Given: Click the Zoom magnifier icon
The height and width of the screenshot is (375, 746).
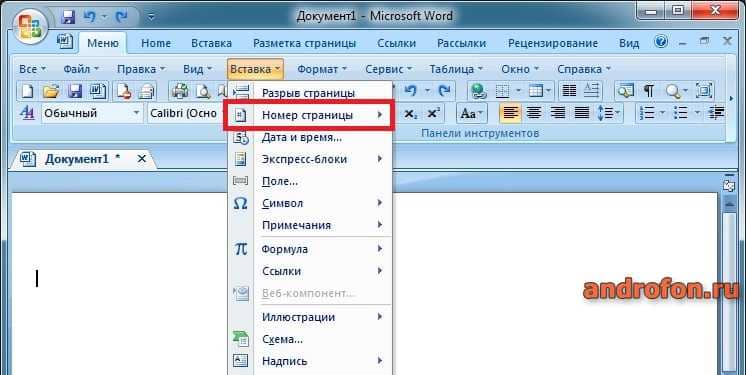Looking at the screenshot, I should pyautogui.click(x=674, y=91).
